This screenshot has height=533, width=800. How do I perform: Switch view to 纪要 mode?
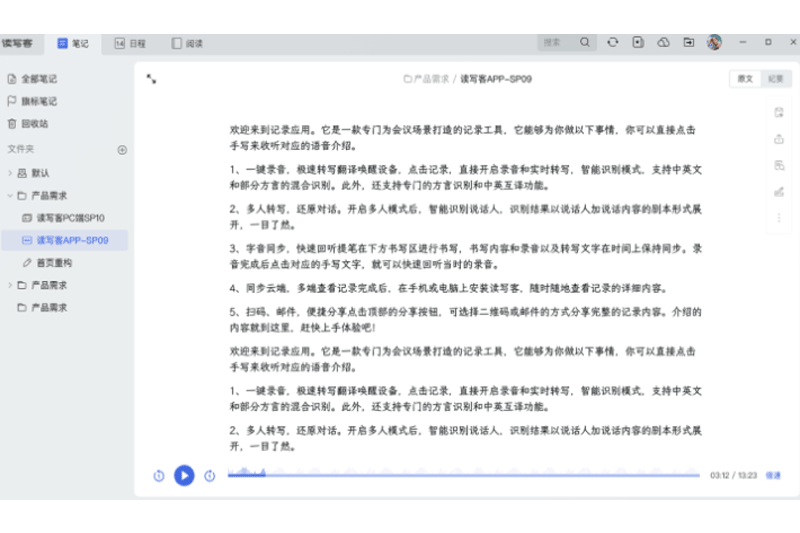775,79
